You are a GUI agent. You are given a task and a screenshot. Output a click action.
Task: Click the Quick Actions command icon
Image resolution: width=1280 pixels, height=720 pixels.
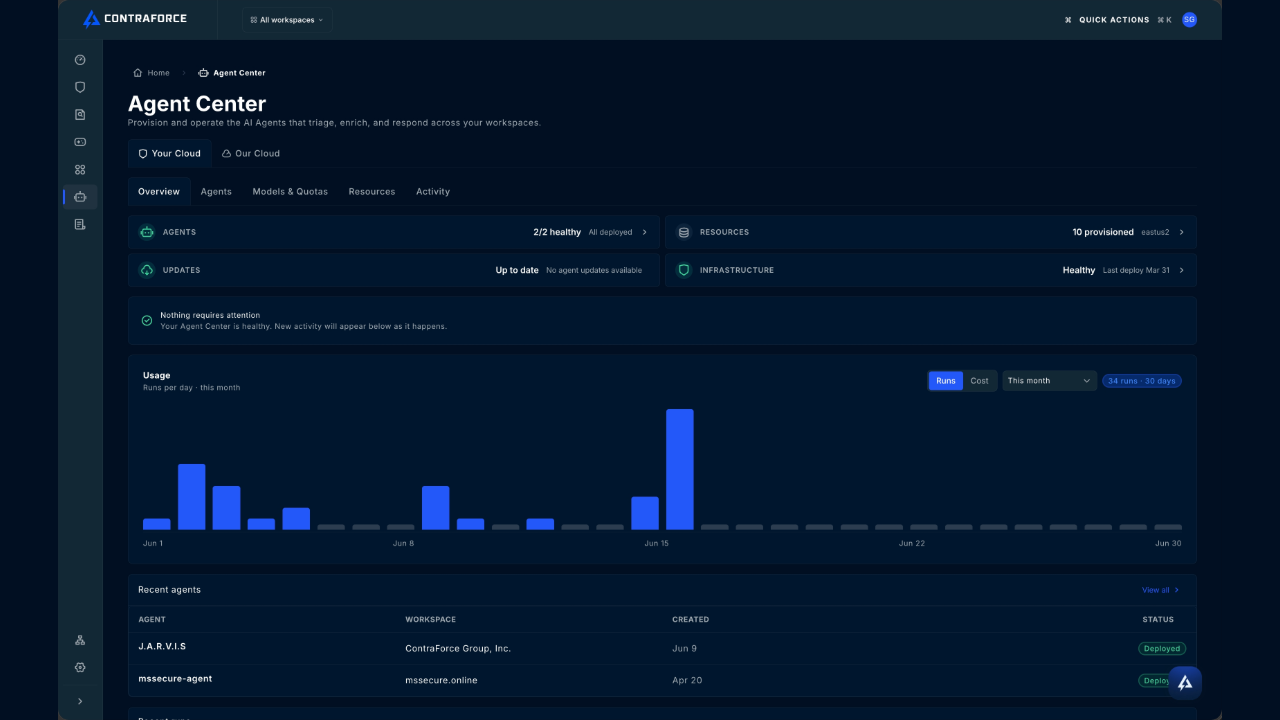1068,20
